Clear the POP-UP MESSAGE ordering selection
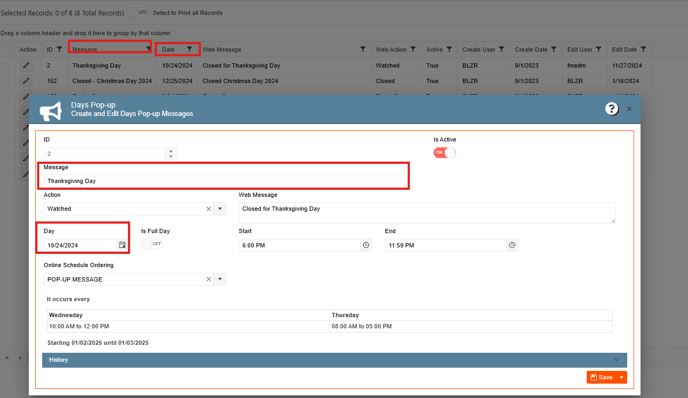 pyautogui.click(x=209, y=279)
